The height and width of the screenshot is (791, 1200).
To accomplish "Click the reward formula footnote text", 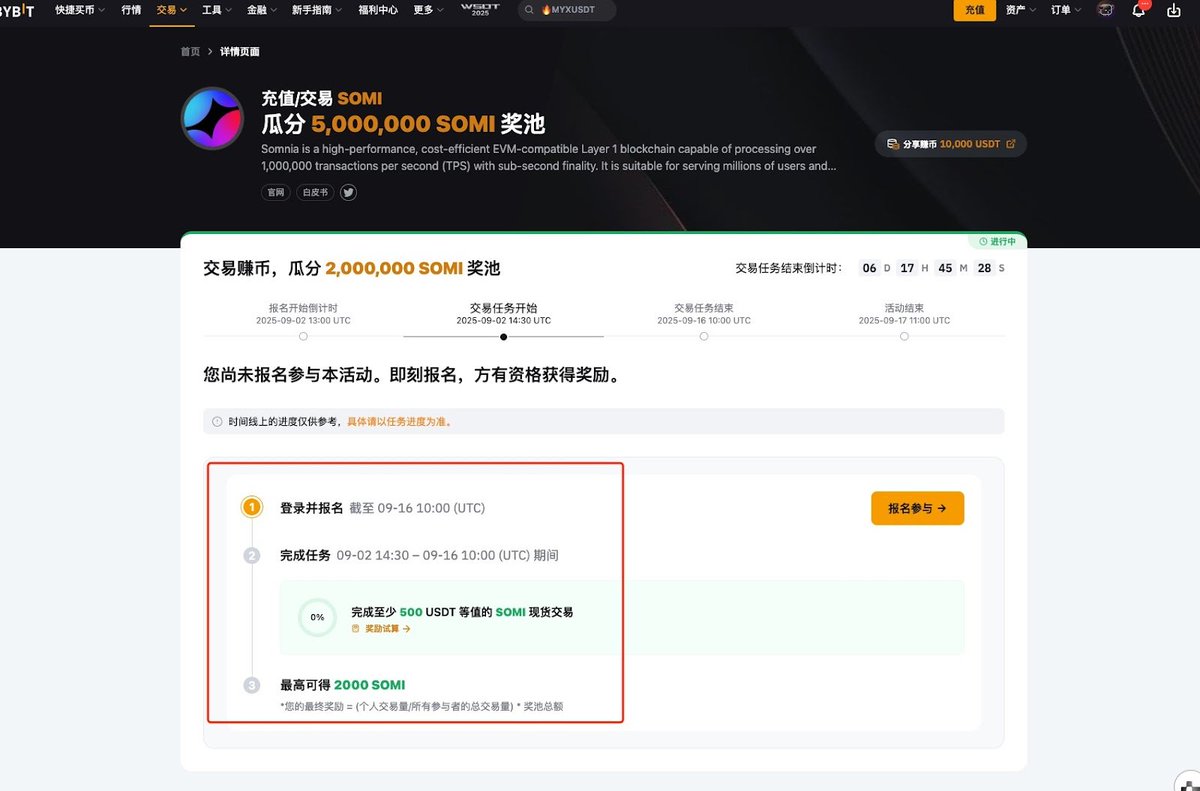I will click(x=421, y=706).
